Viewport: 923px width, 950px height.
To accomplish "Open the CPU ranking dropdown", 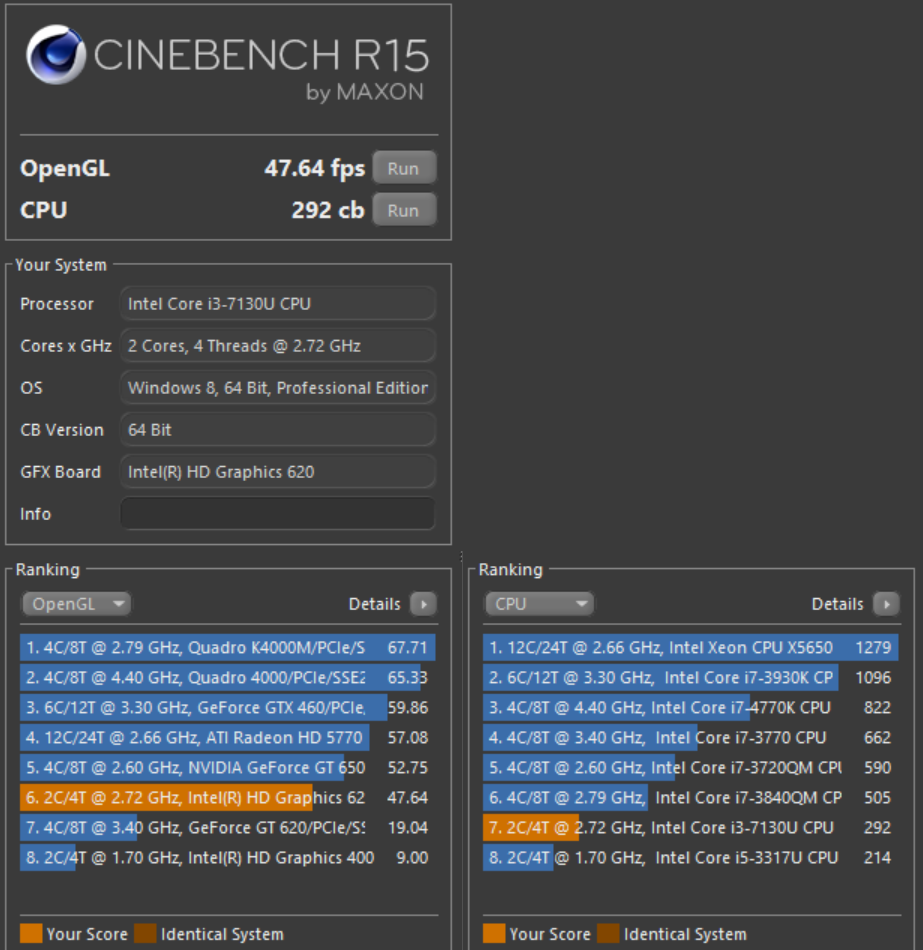I will point(539,604).
